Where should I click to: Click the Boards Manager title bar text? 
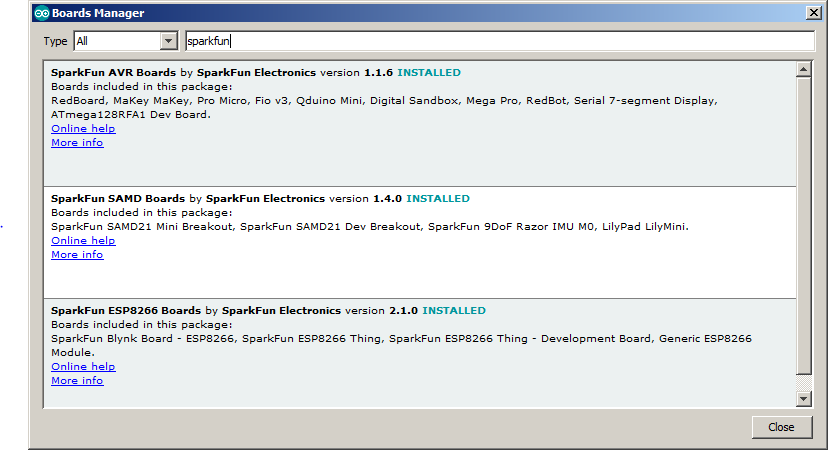pos(98,13)
